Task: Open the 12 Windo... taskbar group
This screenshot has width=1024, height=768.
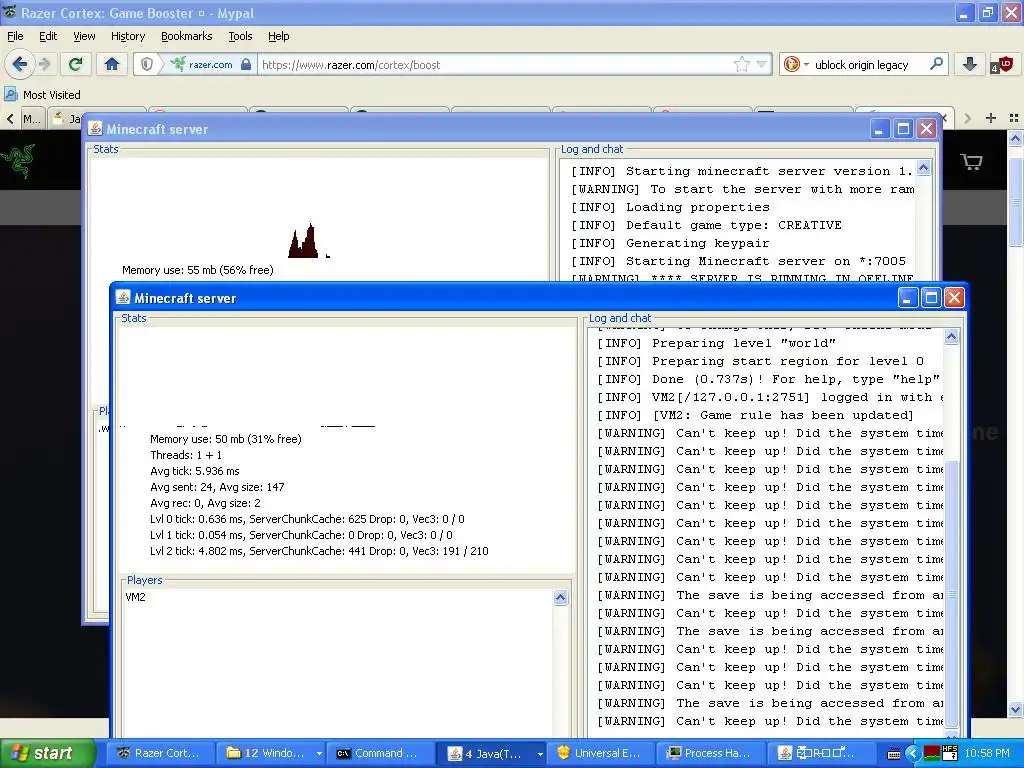Action: [x=266, y=753]
